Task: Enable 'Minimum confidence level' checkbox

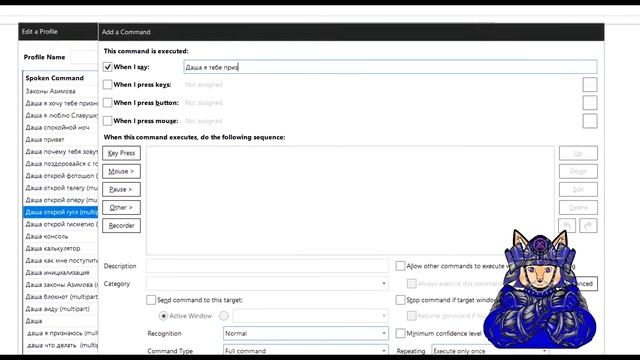Action: click(400, 333)
